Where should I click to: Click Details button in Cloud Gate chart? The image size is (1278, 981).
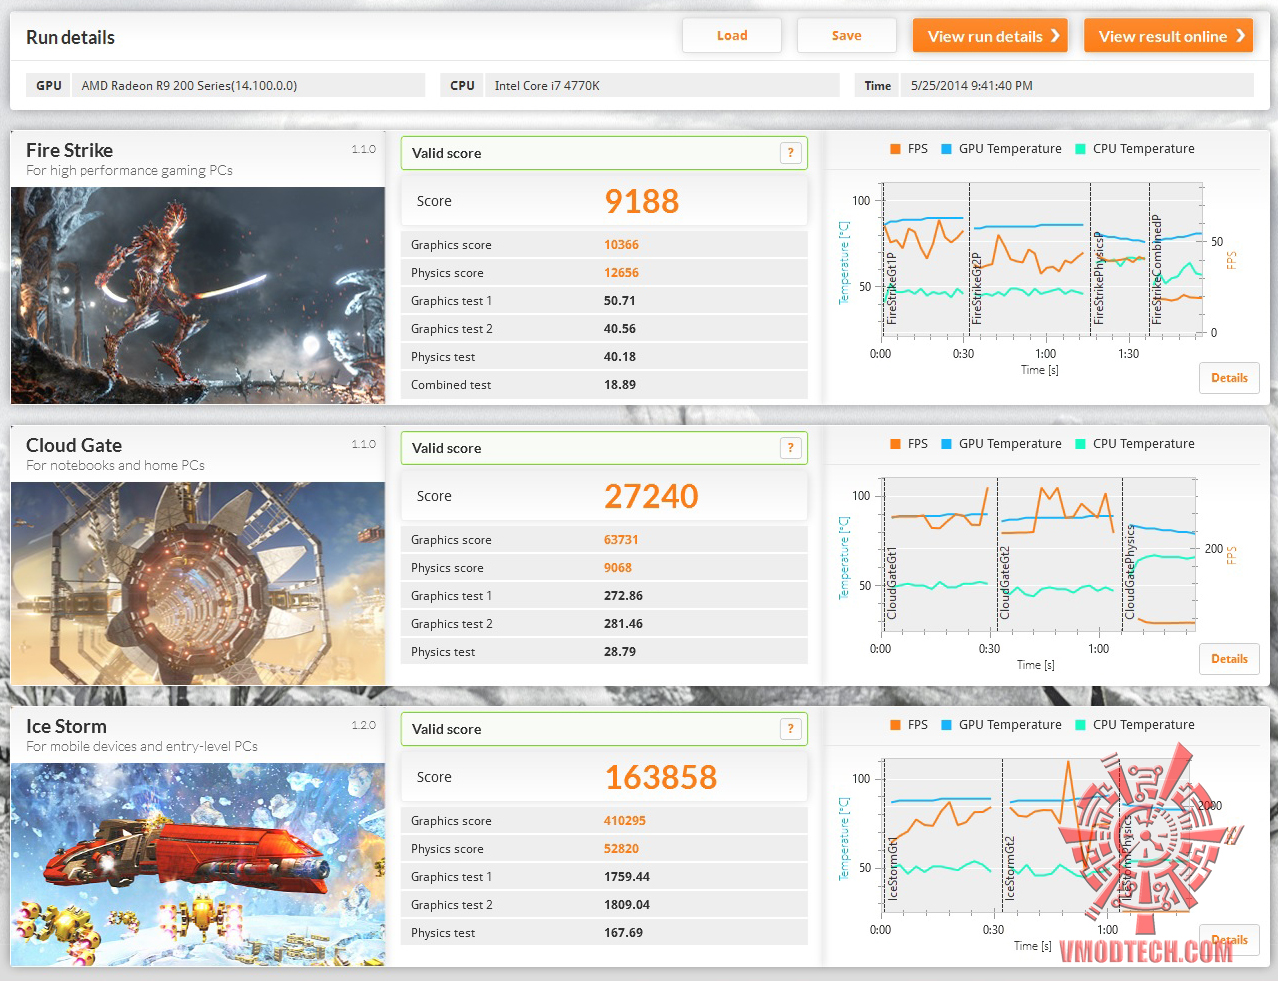point(1229,659)
